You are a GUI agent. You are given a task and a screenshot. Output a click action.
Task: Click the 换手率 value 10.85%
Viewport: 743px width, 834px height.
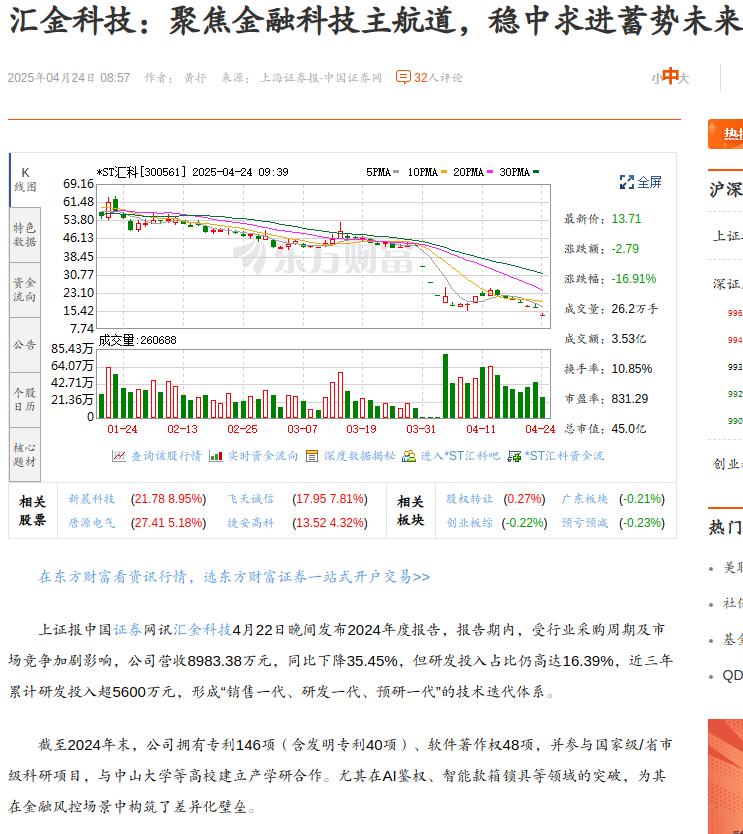coord(631,369)
